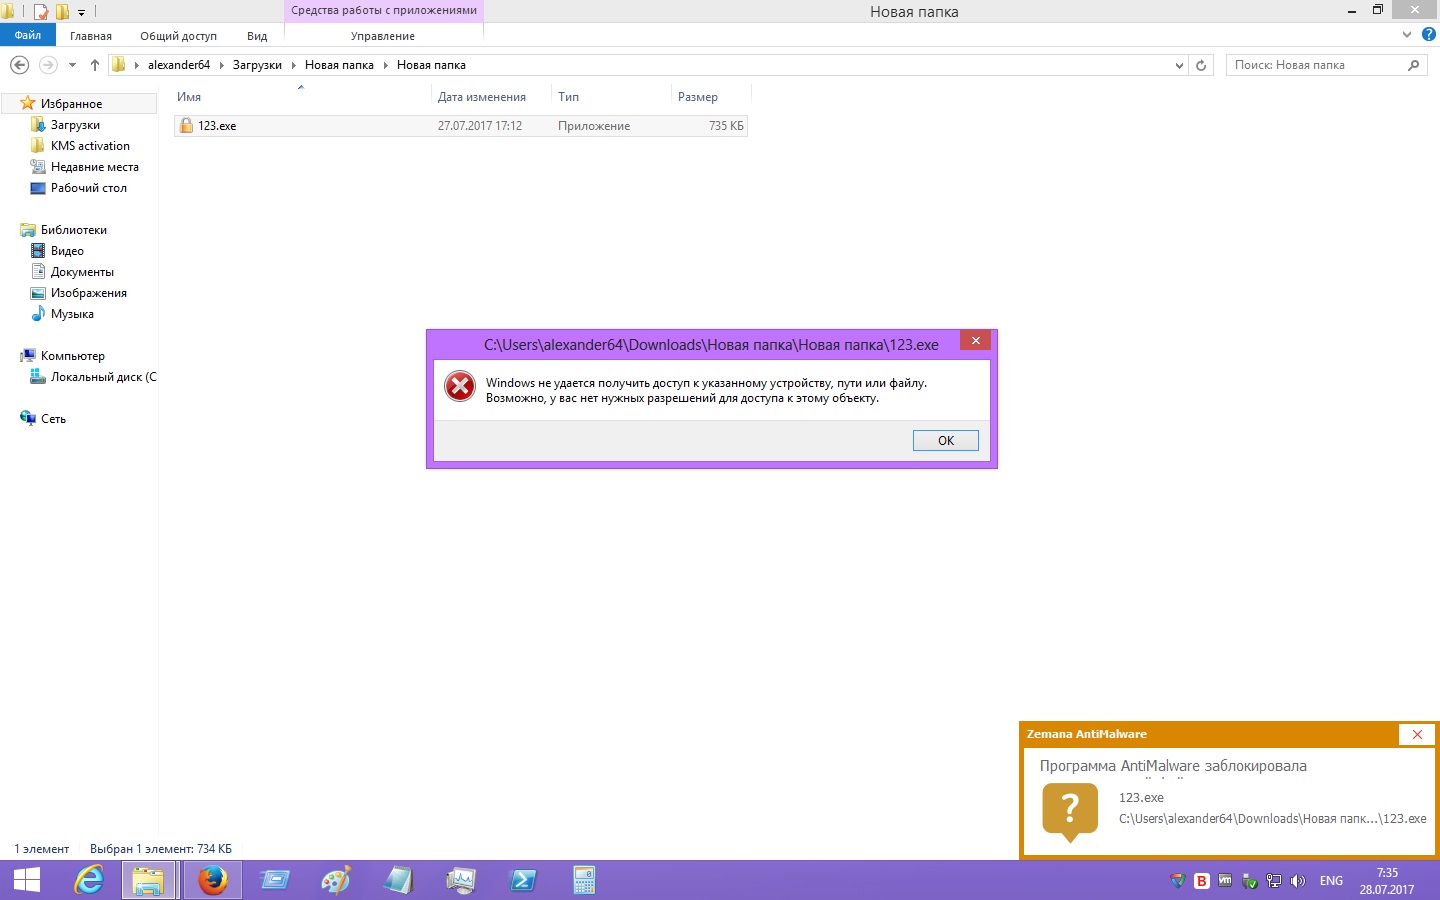Select Компьютер in the navigation pane
This screenshot has width=1440, height=900.
[x=72, y=356]
